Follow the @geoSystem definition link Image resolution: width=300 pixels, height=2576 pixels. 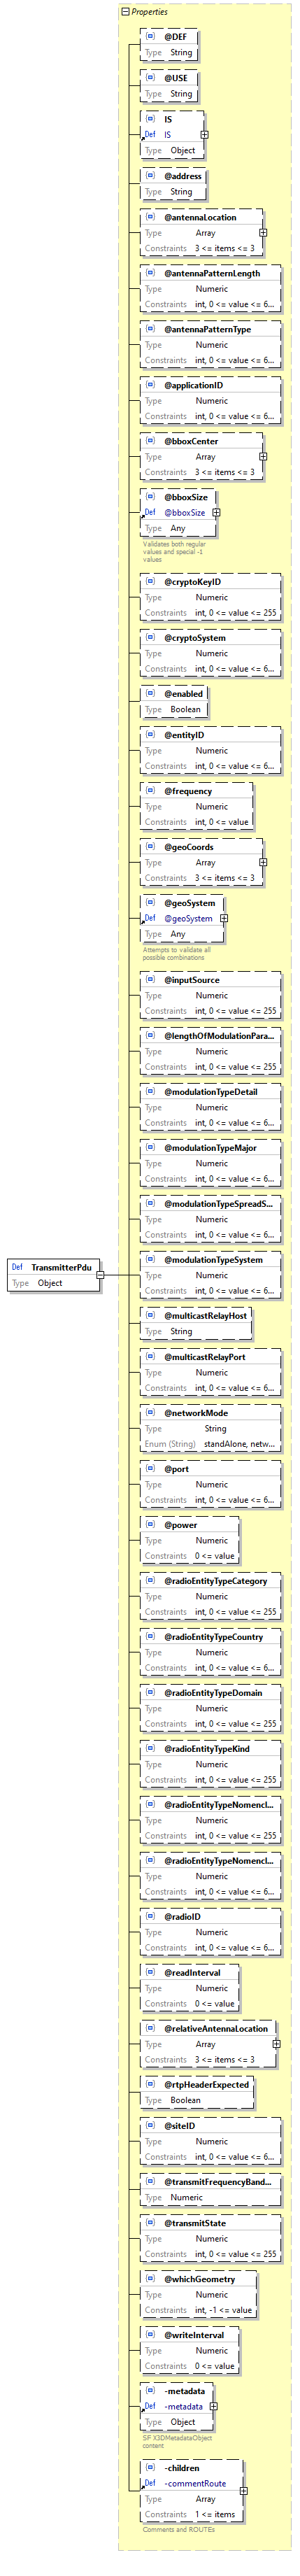(189, 918)
